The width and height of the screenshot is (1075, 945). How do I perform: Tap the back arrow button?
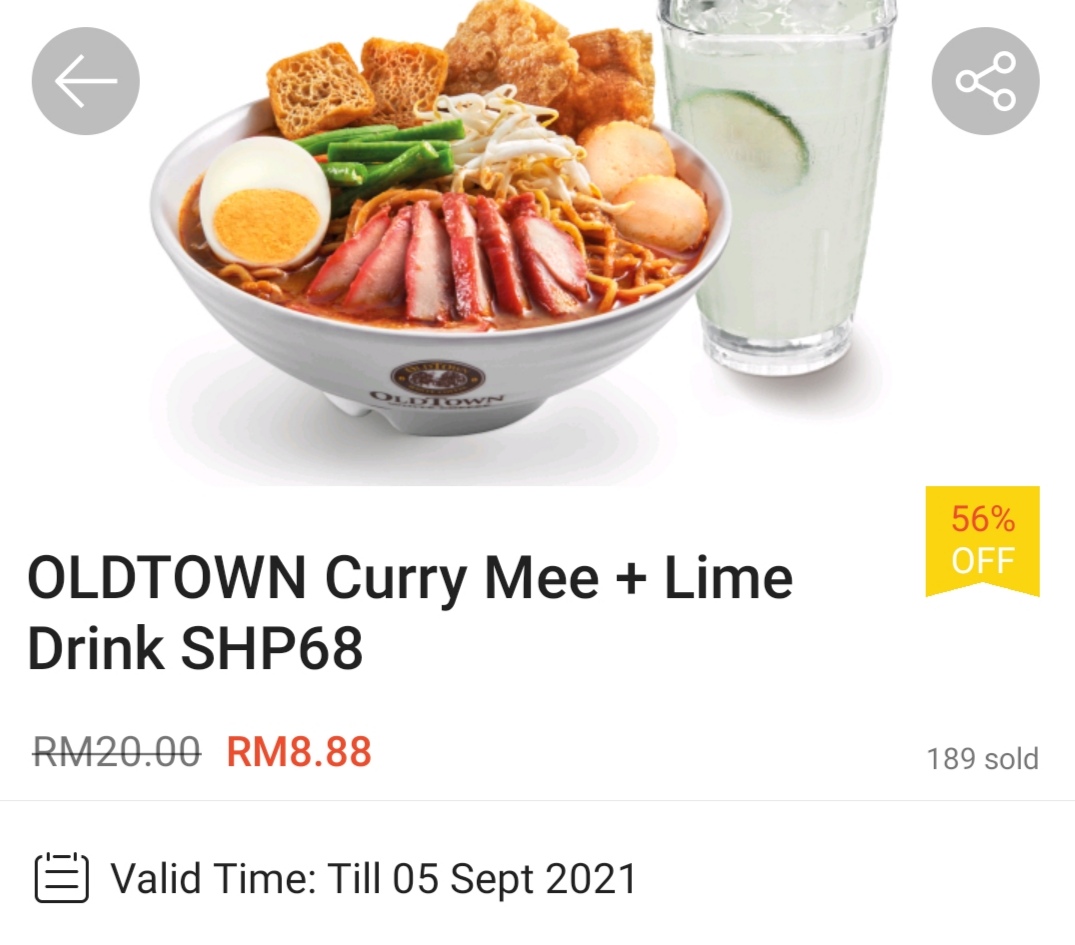(86, 81)
